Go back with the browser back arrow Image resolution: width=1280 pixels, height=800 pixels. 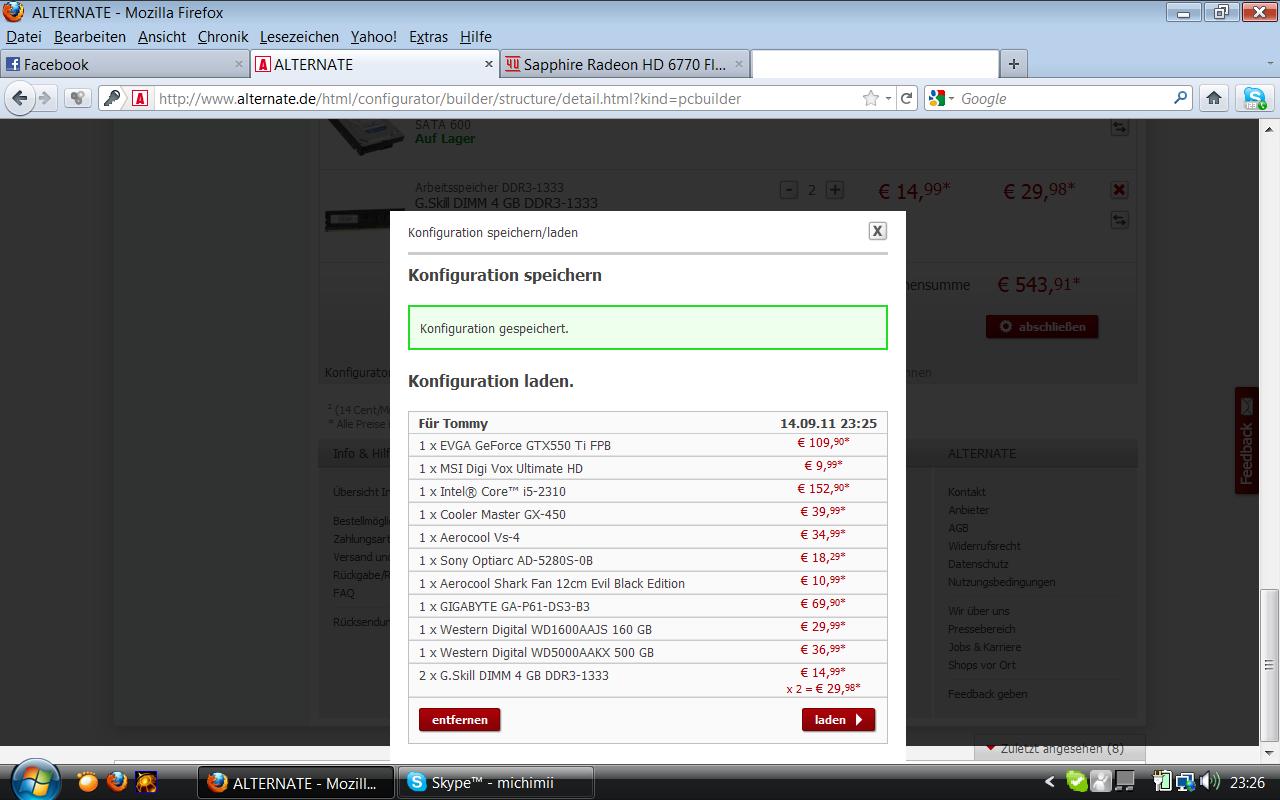point(19,98)
